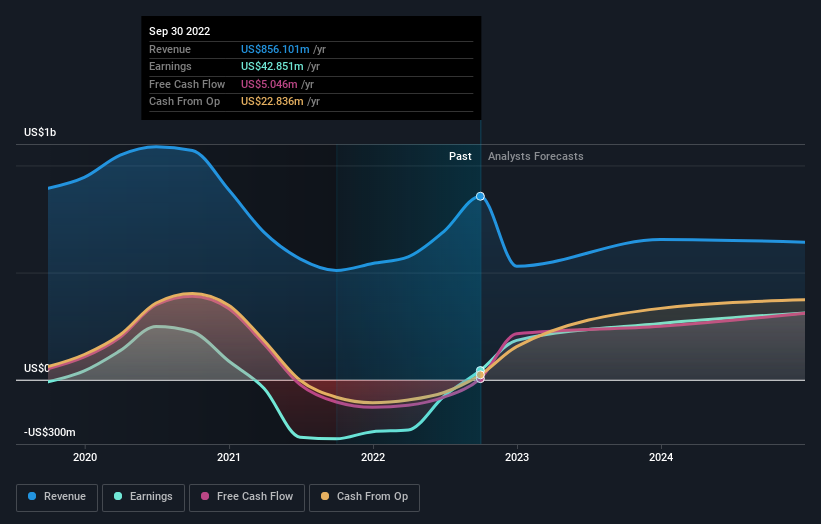Click the Past label on chart
This screenshot has height=524, width=821.
pos(460,156)
